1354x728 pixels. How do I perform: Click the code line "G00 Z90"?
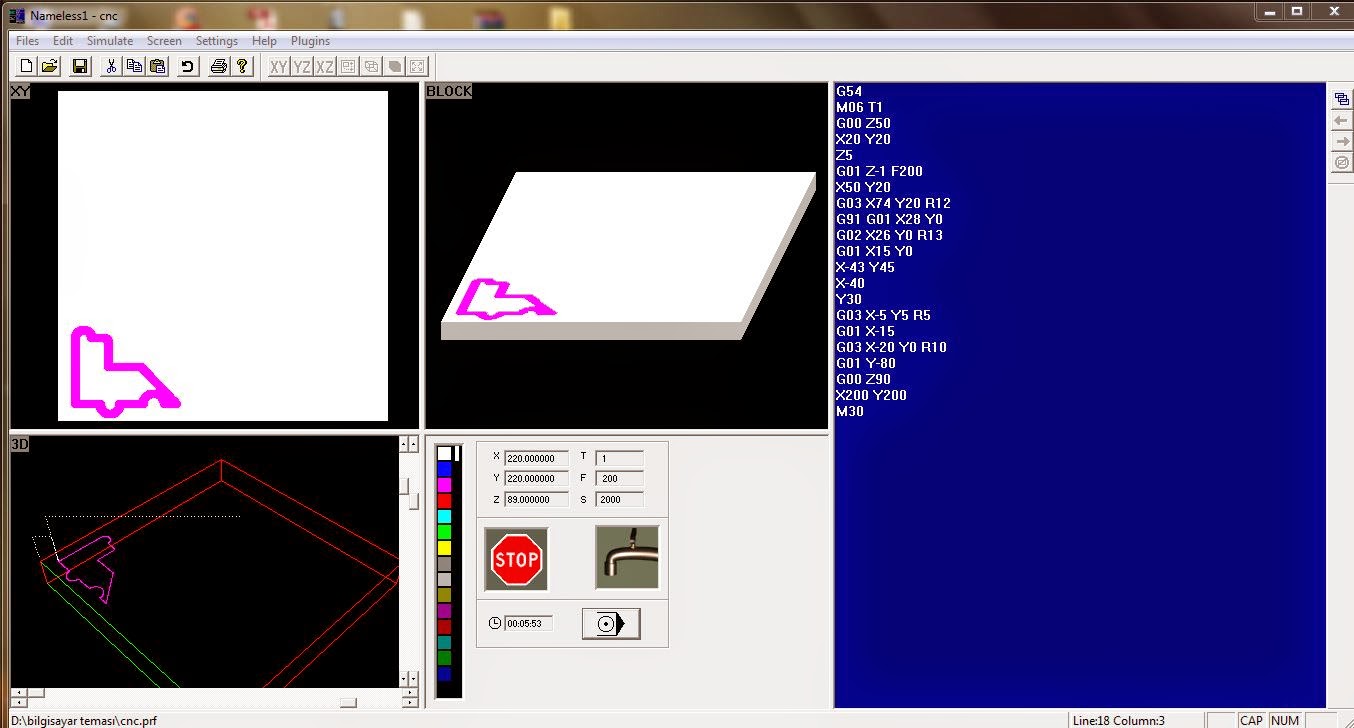pyautogui.click(x=863, y=379)
